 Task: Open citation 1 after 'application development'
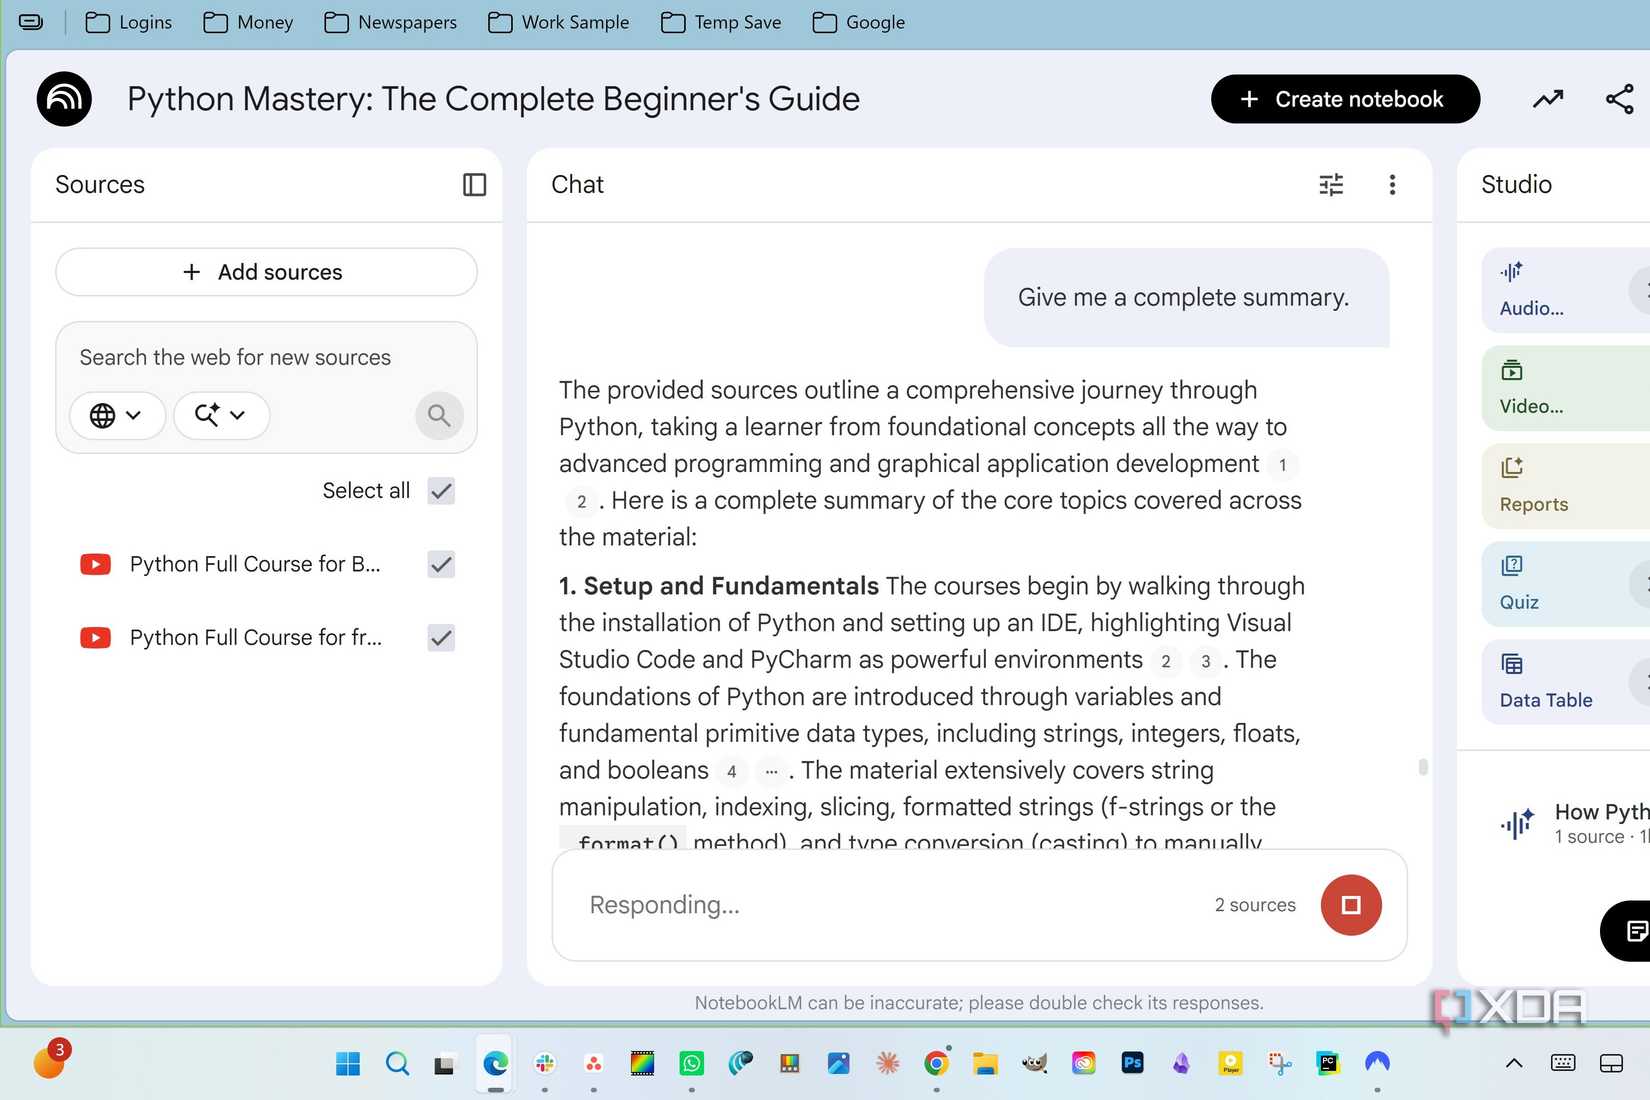click(1283, 464)
